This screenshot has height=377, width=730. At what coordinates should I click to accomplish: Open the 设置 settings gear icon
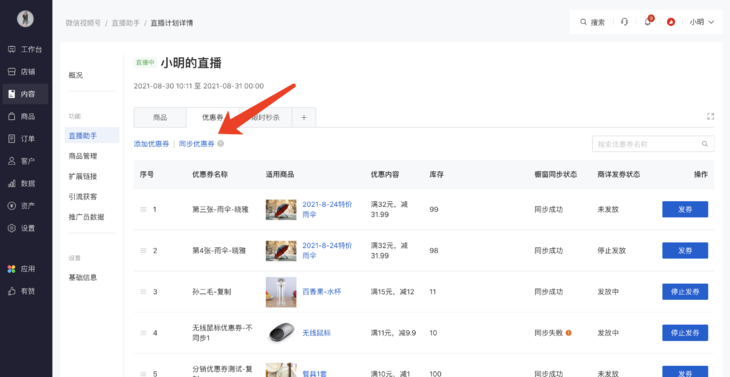12,228
